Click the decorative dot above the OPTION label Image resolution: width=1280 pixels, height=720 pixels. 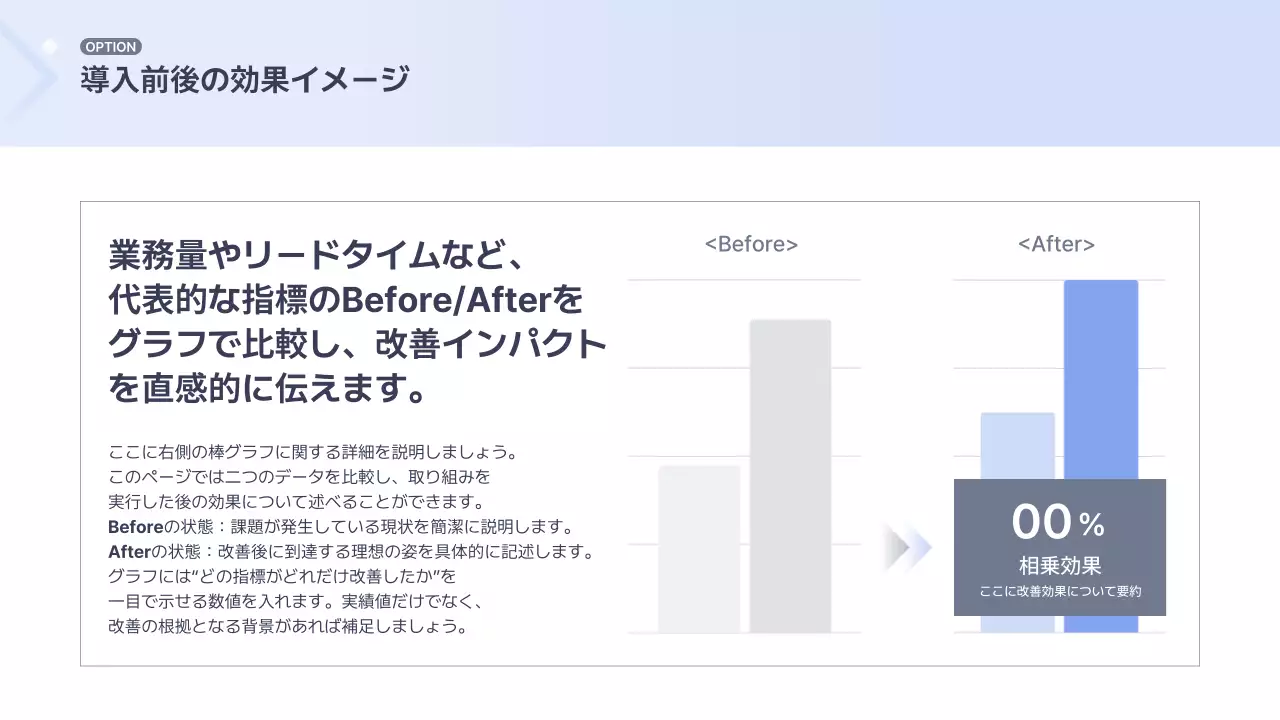click(x=51, y=44)
